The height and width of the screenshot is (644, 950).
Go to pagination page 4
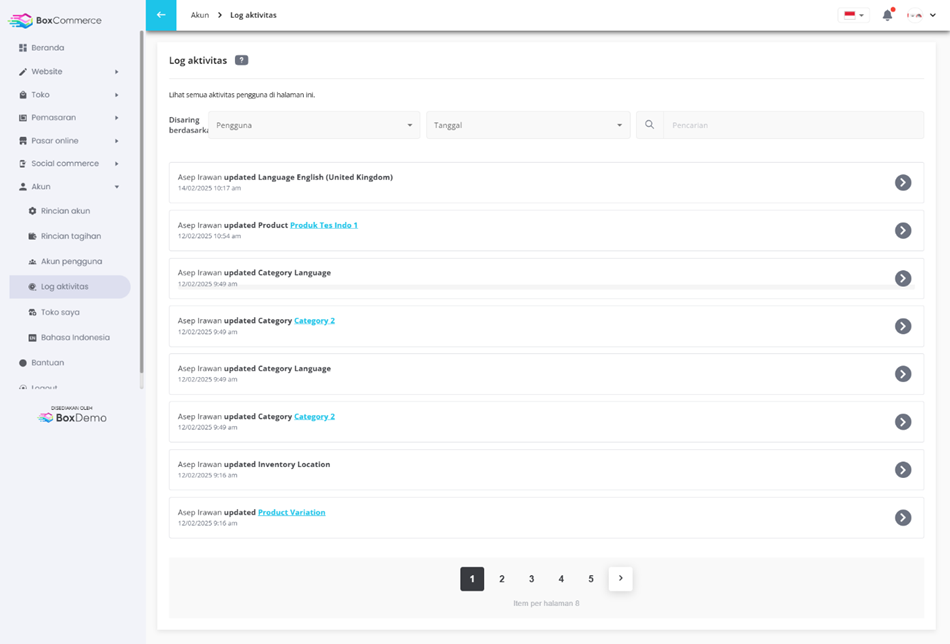(x=561, y=579)
